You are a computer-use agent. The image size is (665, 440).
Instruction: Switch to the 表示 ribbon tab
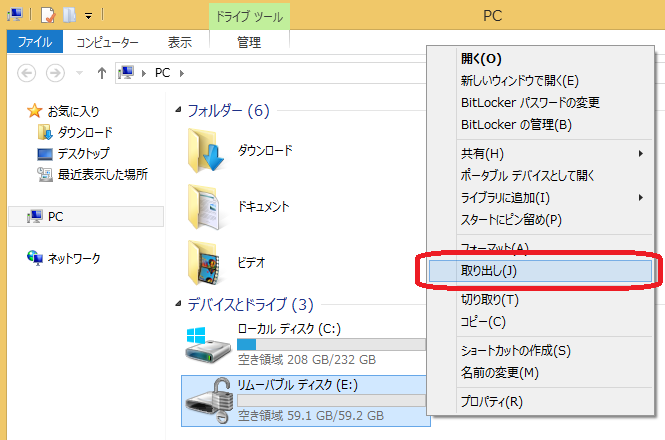point(180,42)
